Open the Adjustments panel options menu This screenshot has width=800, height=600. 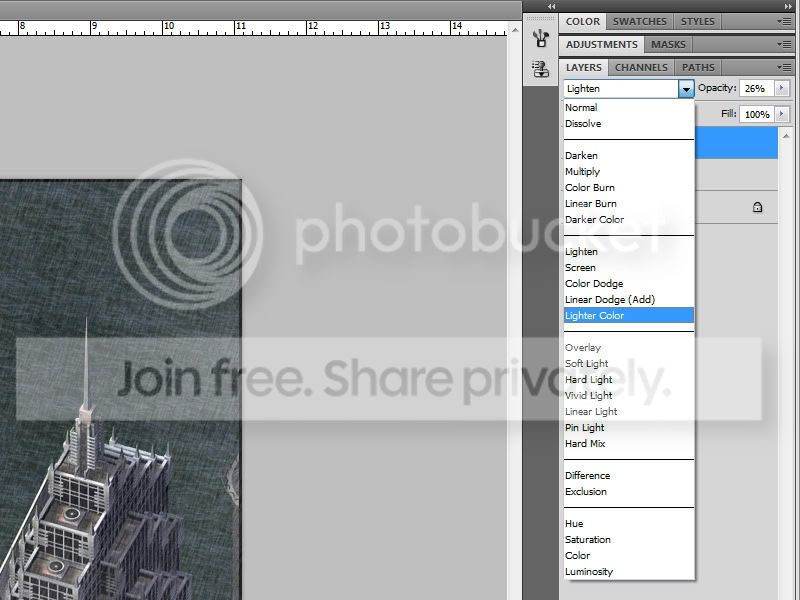[784, 44]
